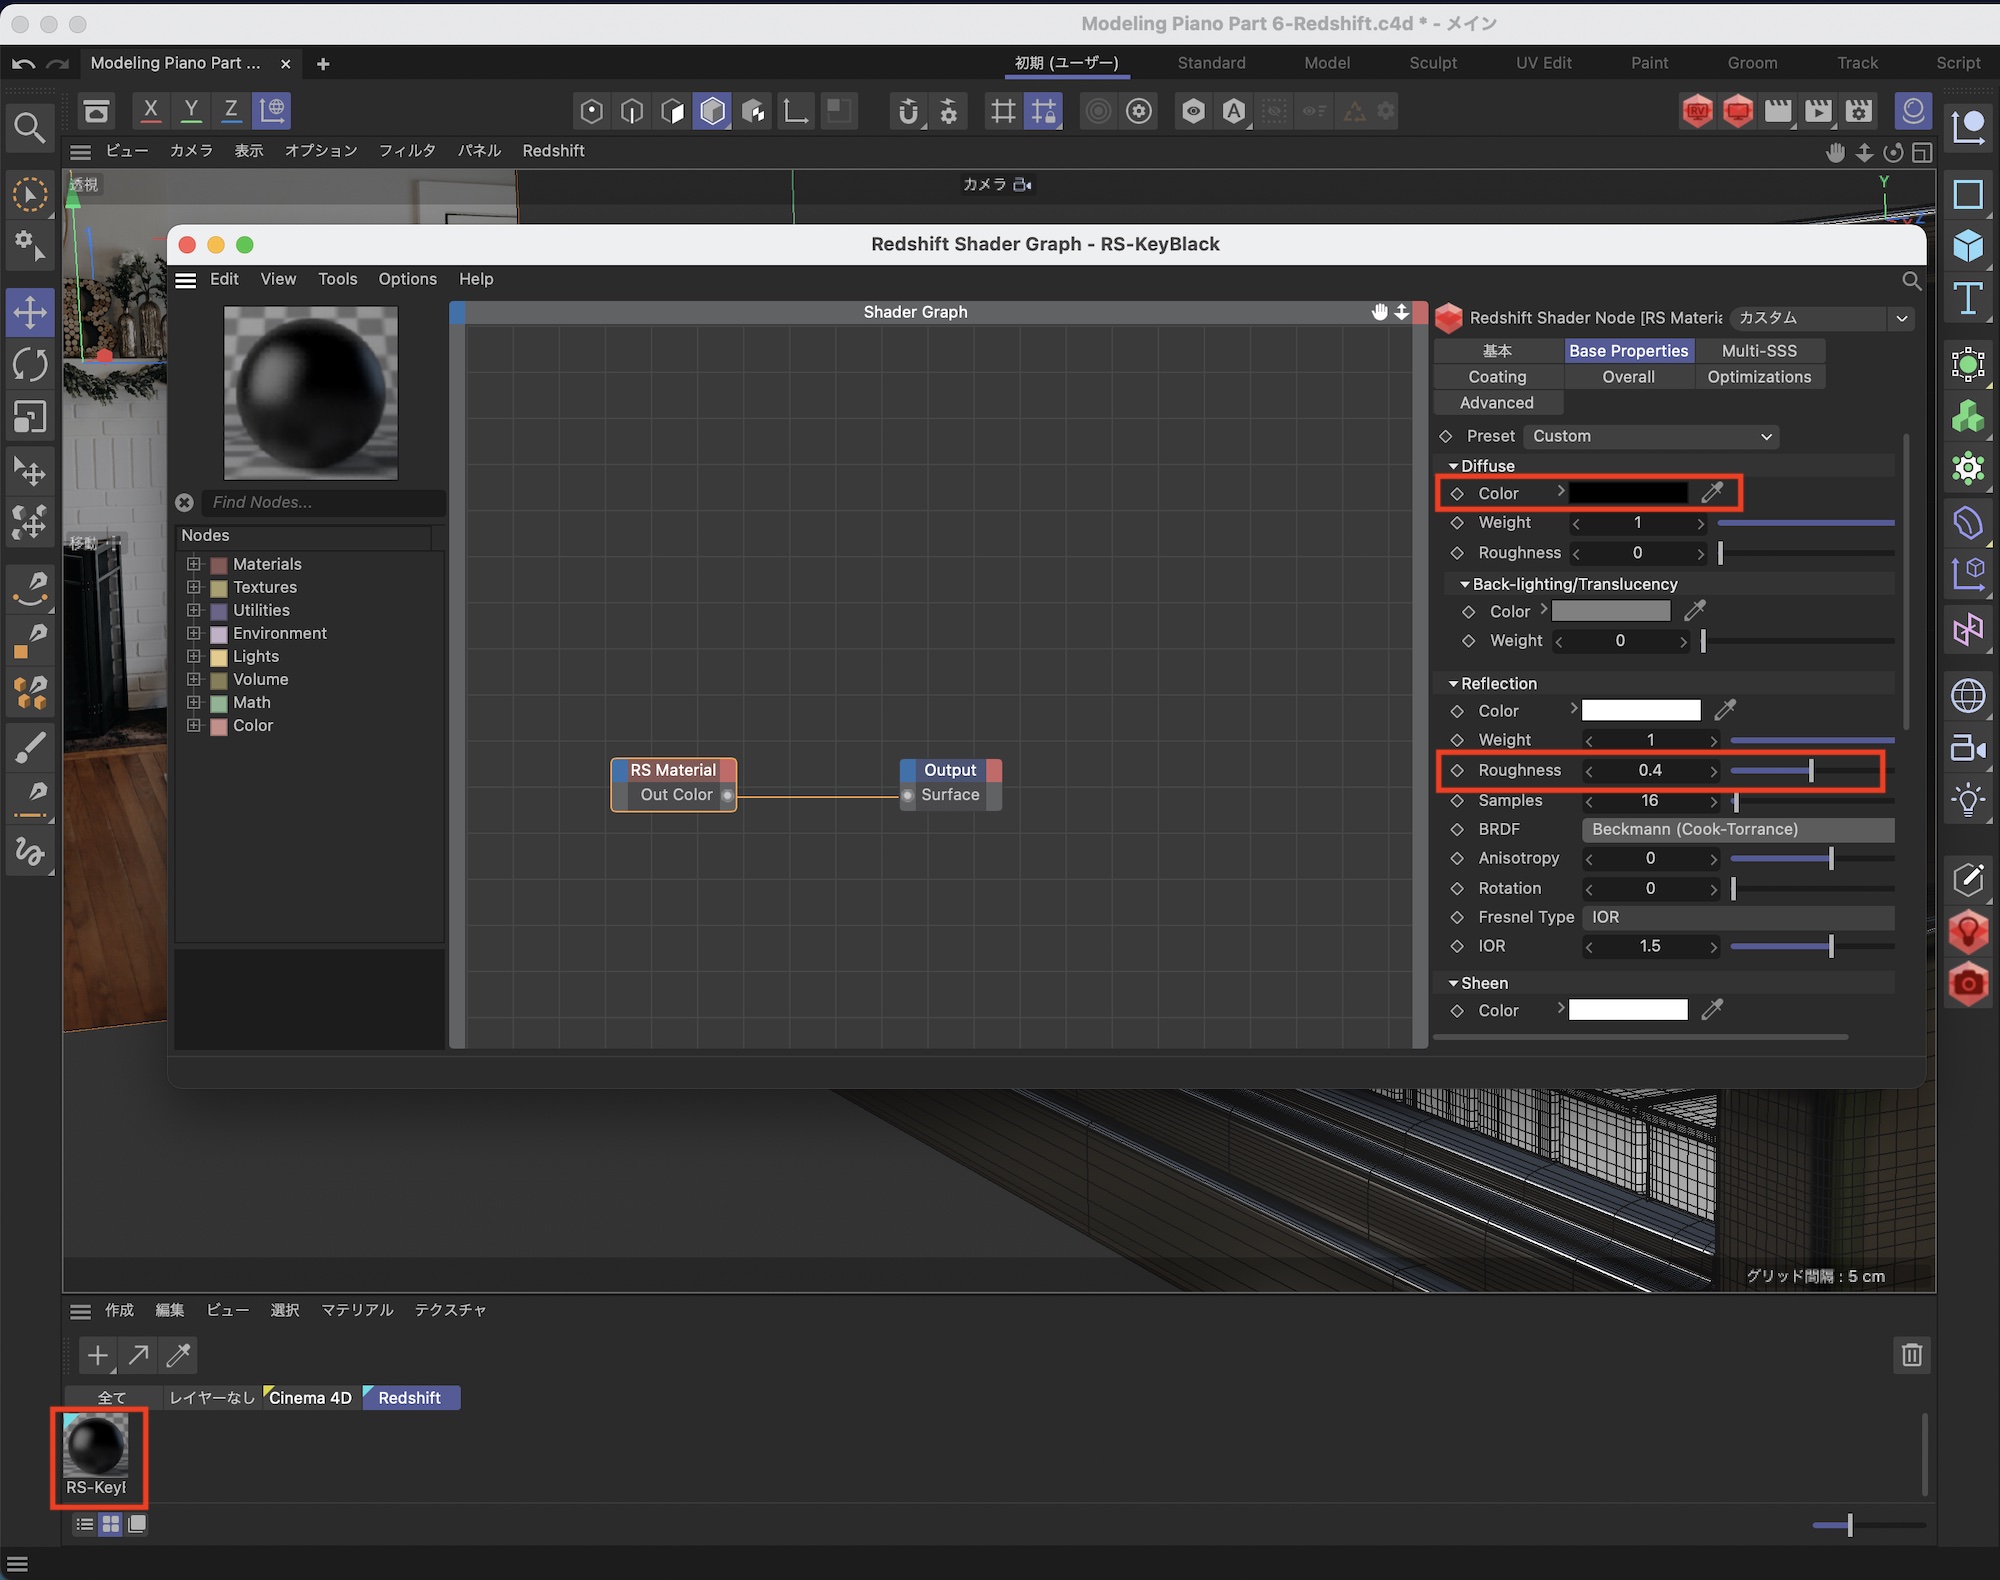Open the Tools menu in Shader Graph
This screenshot has width=2000, height=1580.
coord(337,279)
